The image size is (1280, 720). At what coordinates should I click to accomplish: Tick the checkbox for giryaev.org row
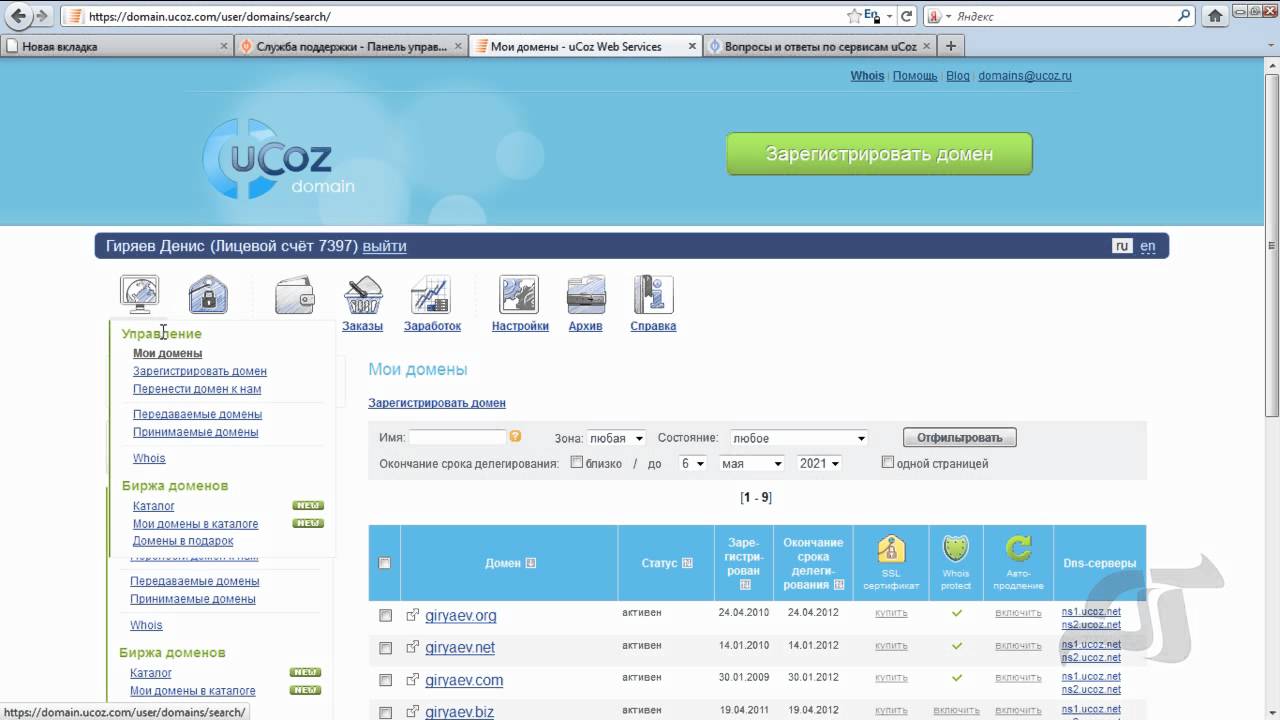tap(385, 616)
